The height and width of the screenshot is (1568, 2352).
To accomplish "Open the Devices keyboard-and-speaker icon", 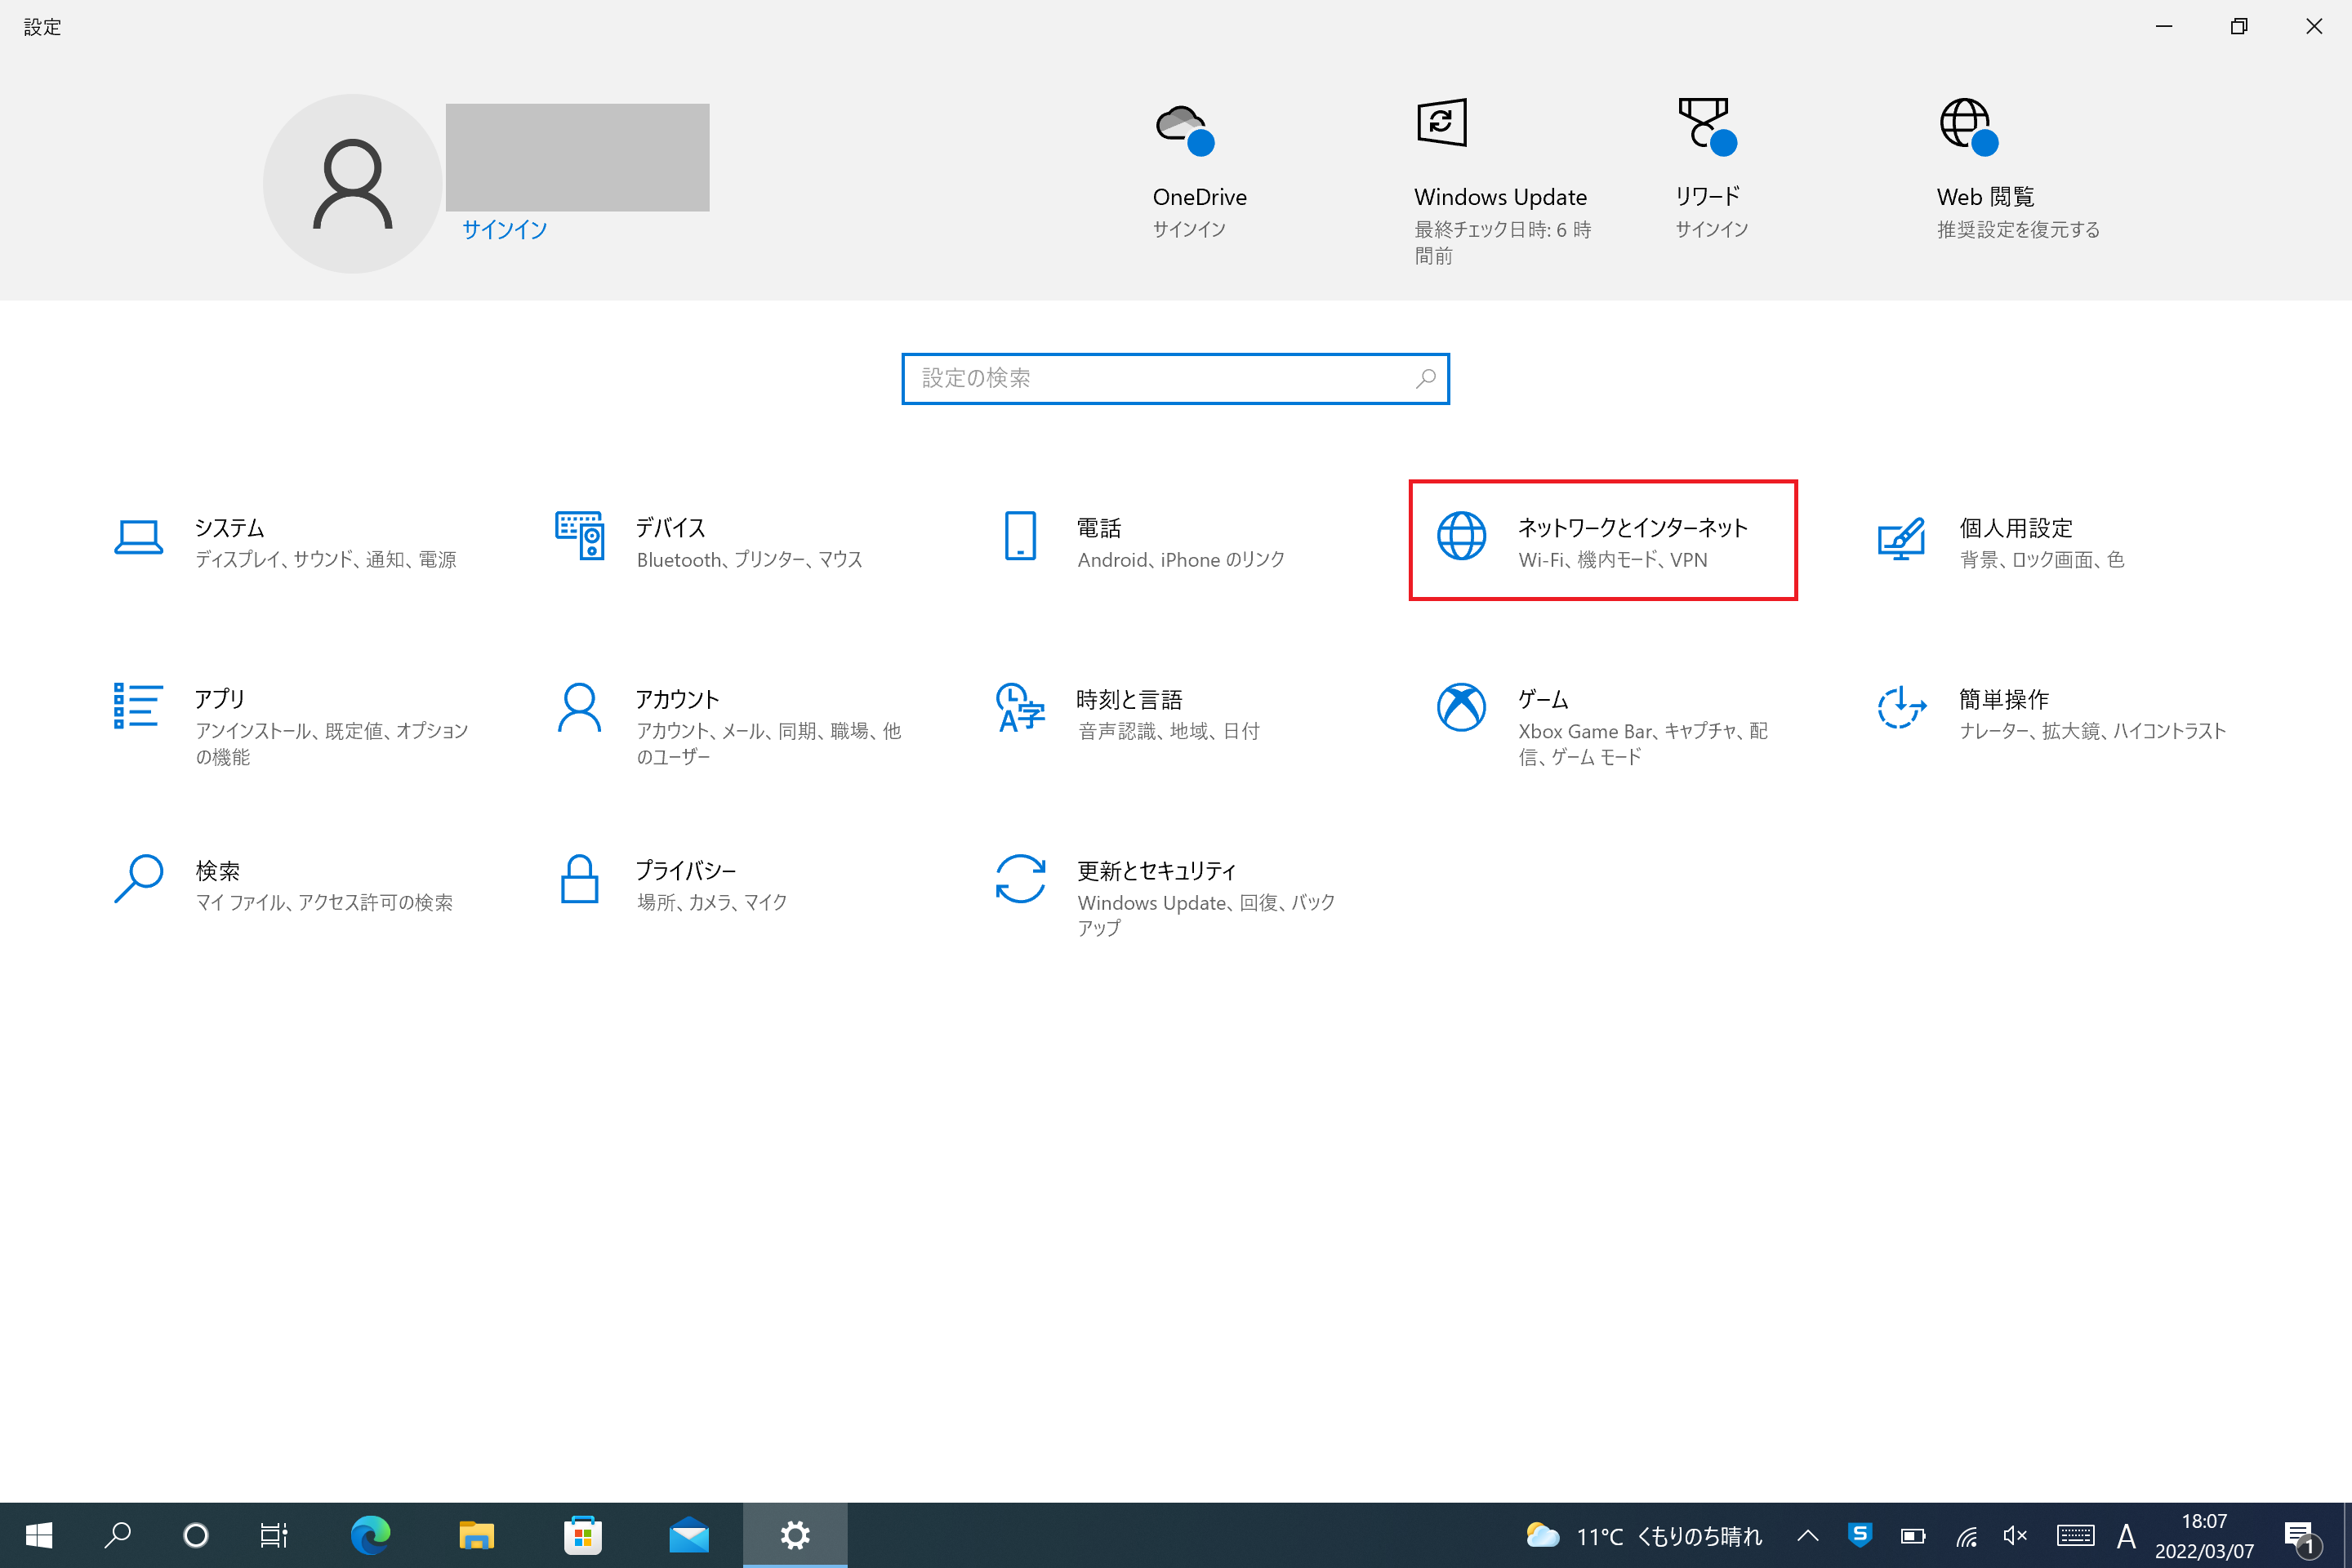I will click(x=580, y=536).
